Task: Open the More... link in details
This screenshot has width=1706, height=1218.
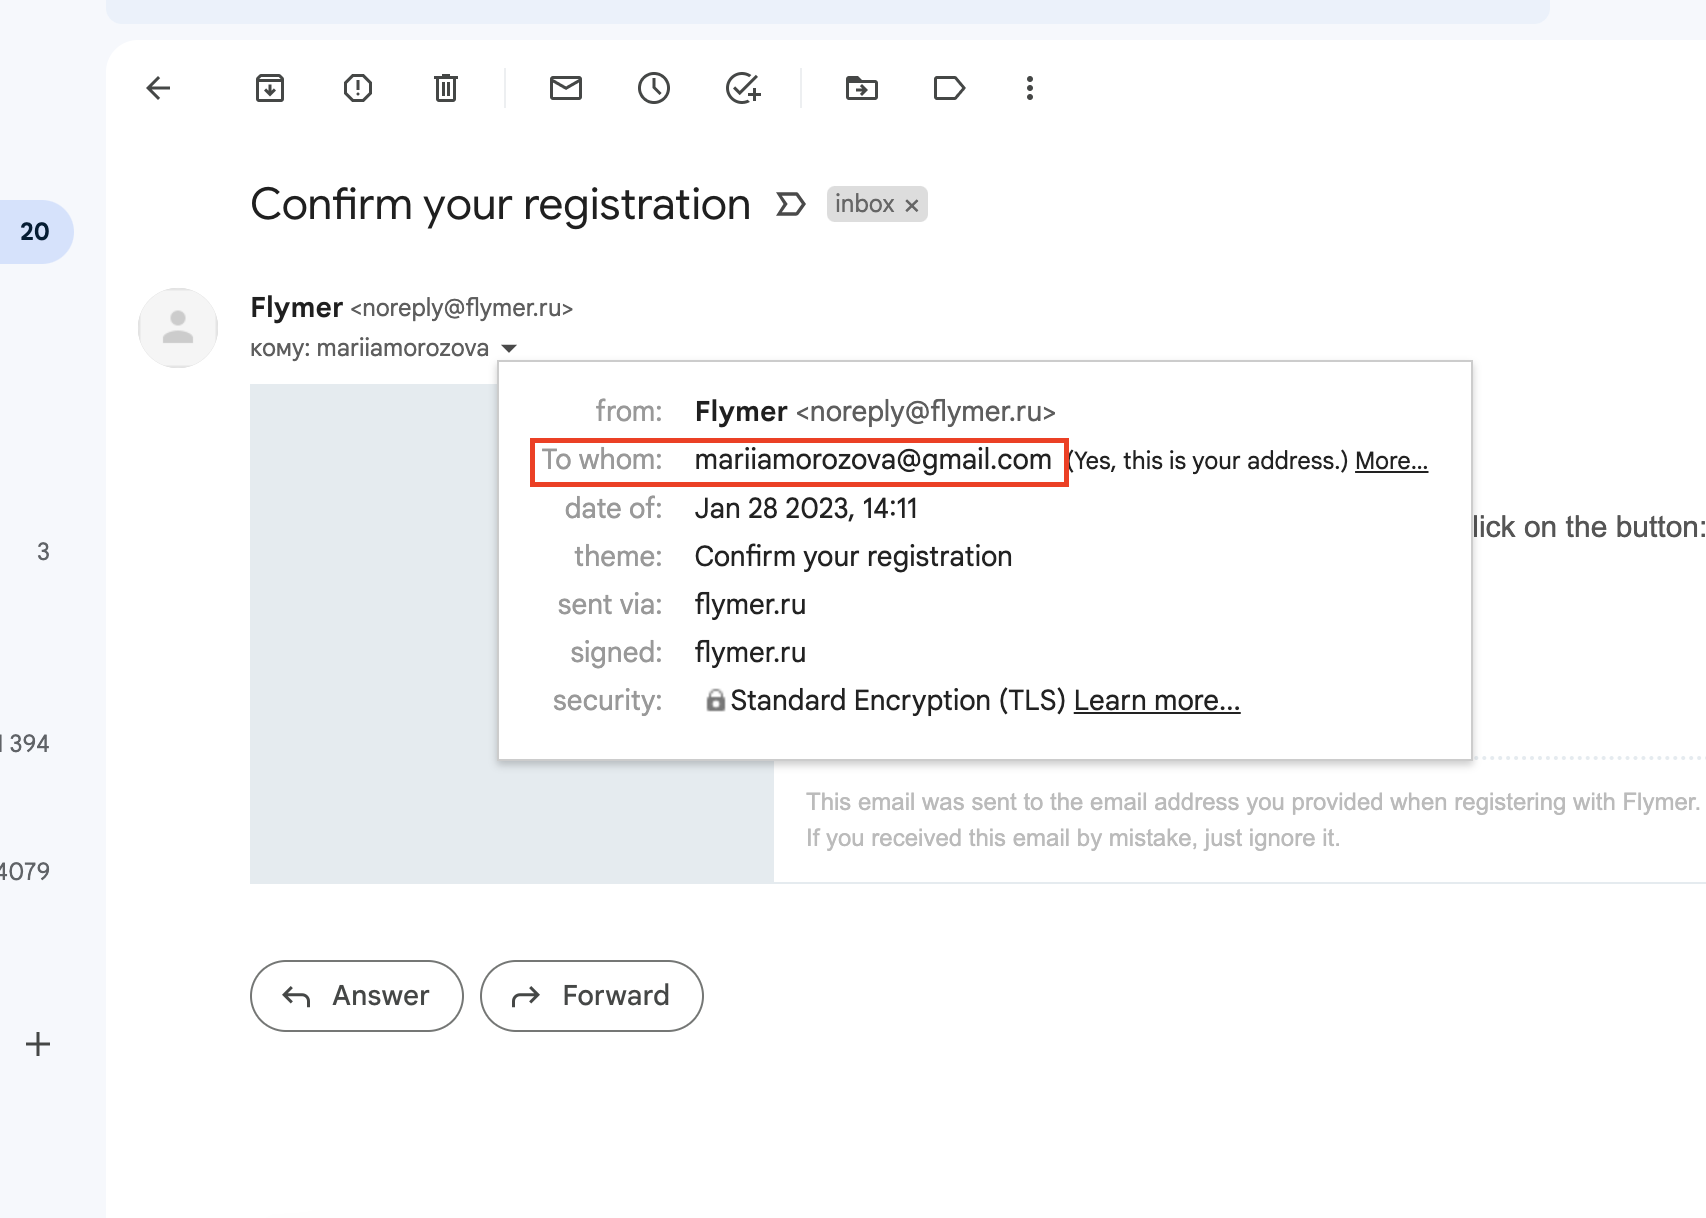Action: pos(1391,461)
